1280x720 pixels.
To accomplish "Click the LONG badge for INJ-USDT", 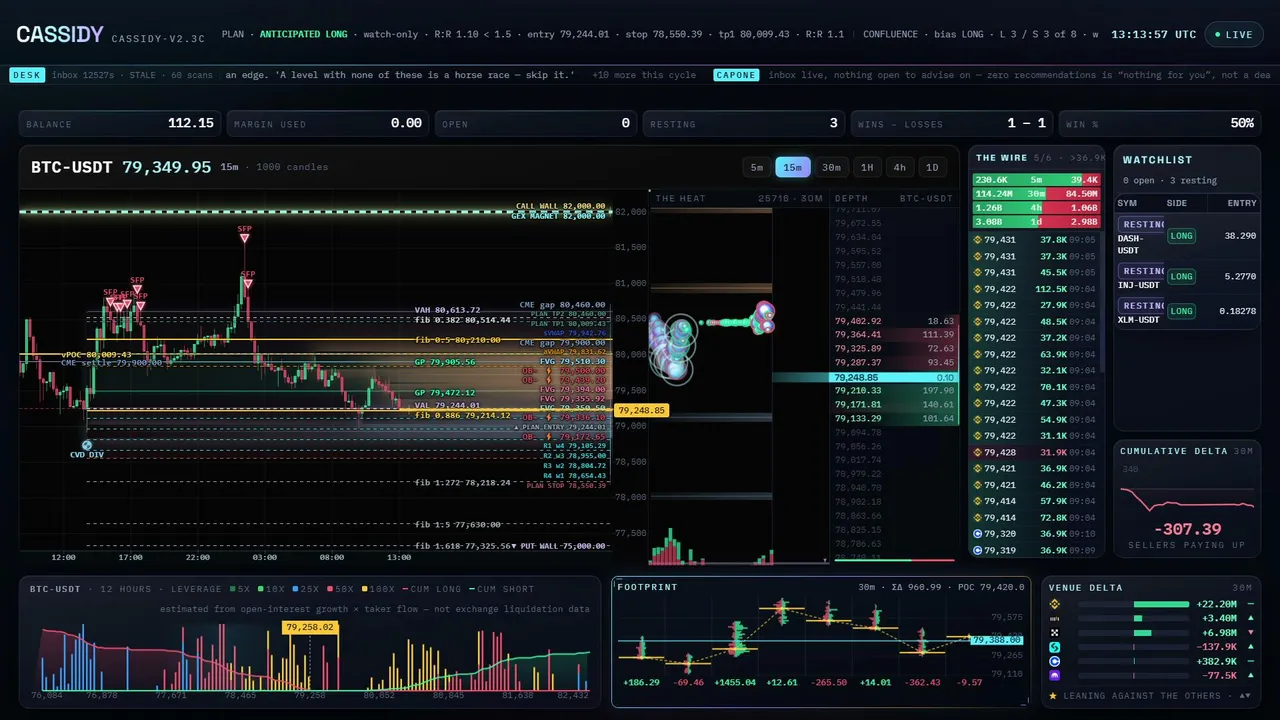I will 1181,276.
